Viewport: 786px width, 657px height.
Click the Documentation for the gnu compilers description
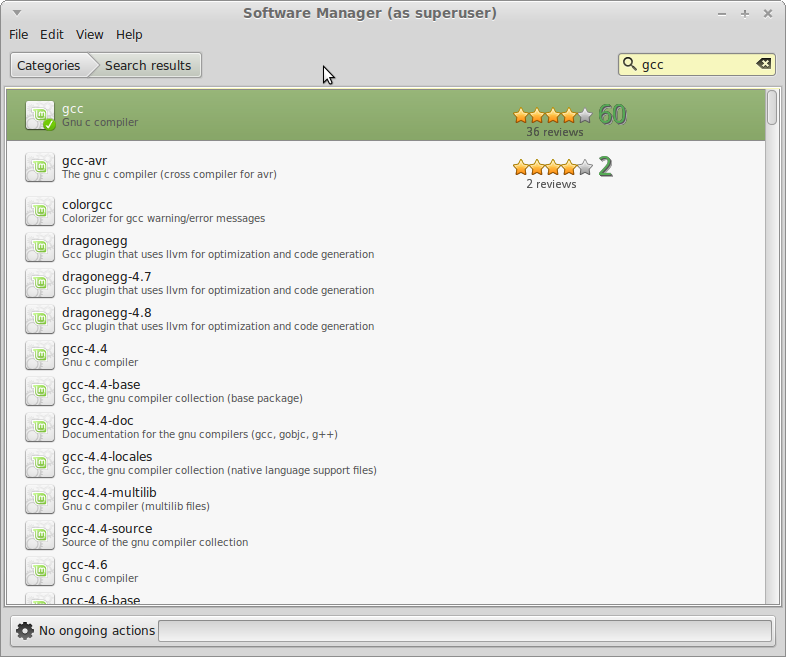click(x=200, y=434)
